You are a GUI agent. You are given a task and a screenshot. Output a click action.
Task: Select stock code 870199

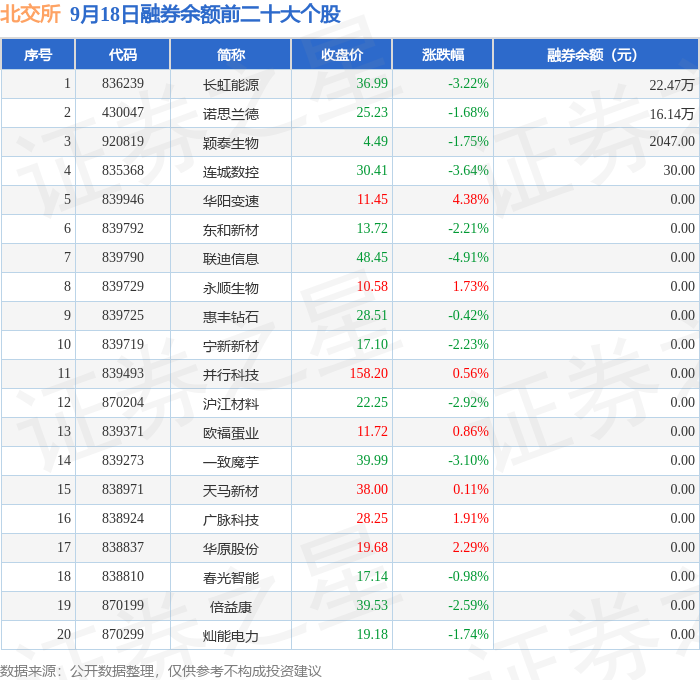click(123, 606)
